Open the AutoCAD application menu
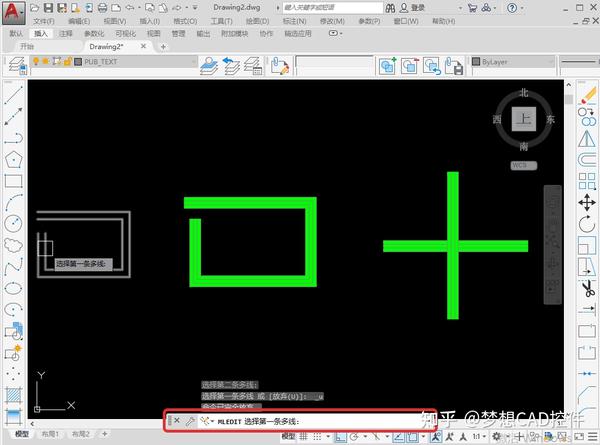 (14, 12)
